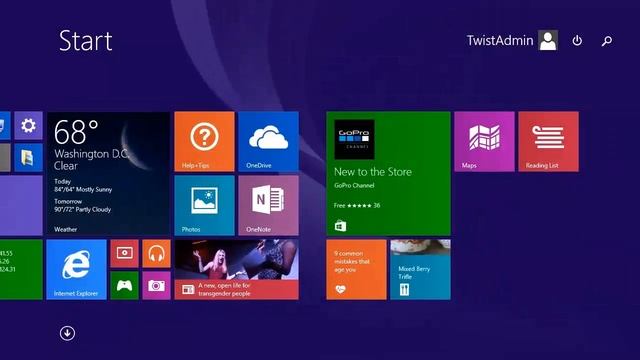Click the power options button
The height and width of the screenshot is (360, 640).
coord(577,40)
